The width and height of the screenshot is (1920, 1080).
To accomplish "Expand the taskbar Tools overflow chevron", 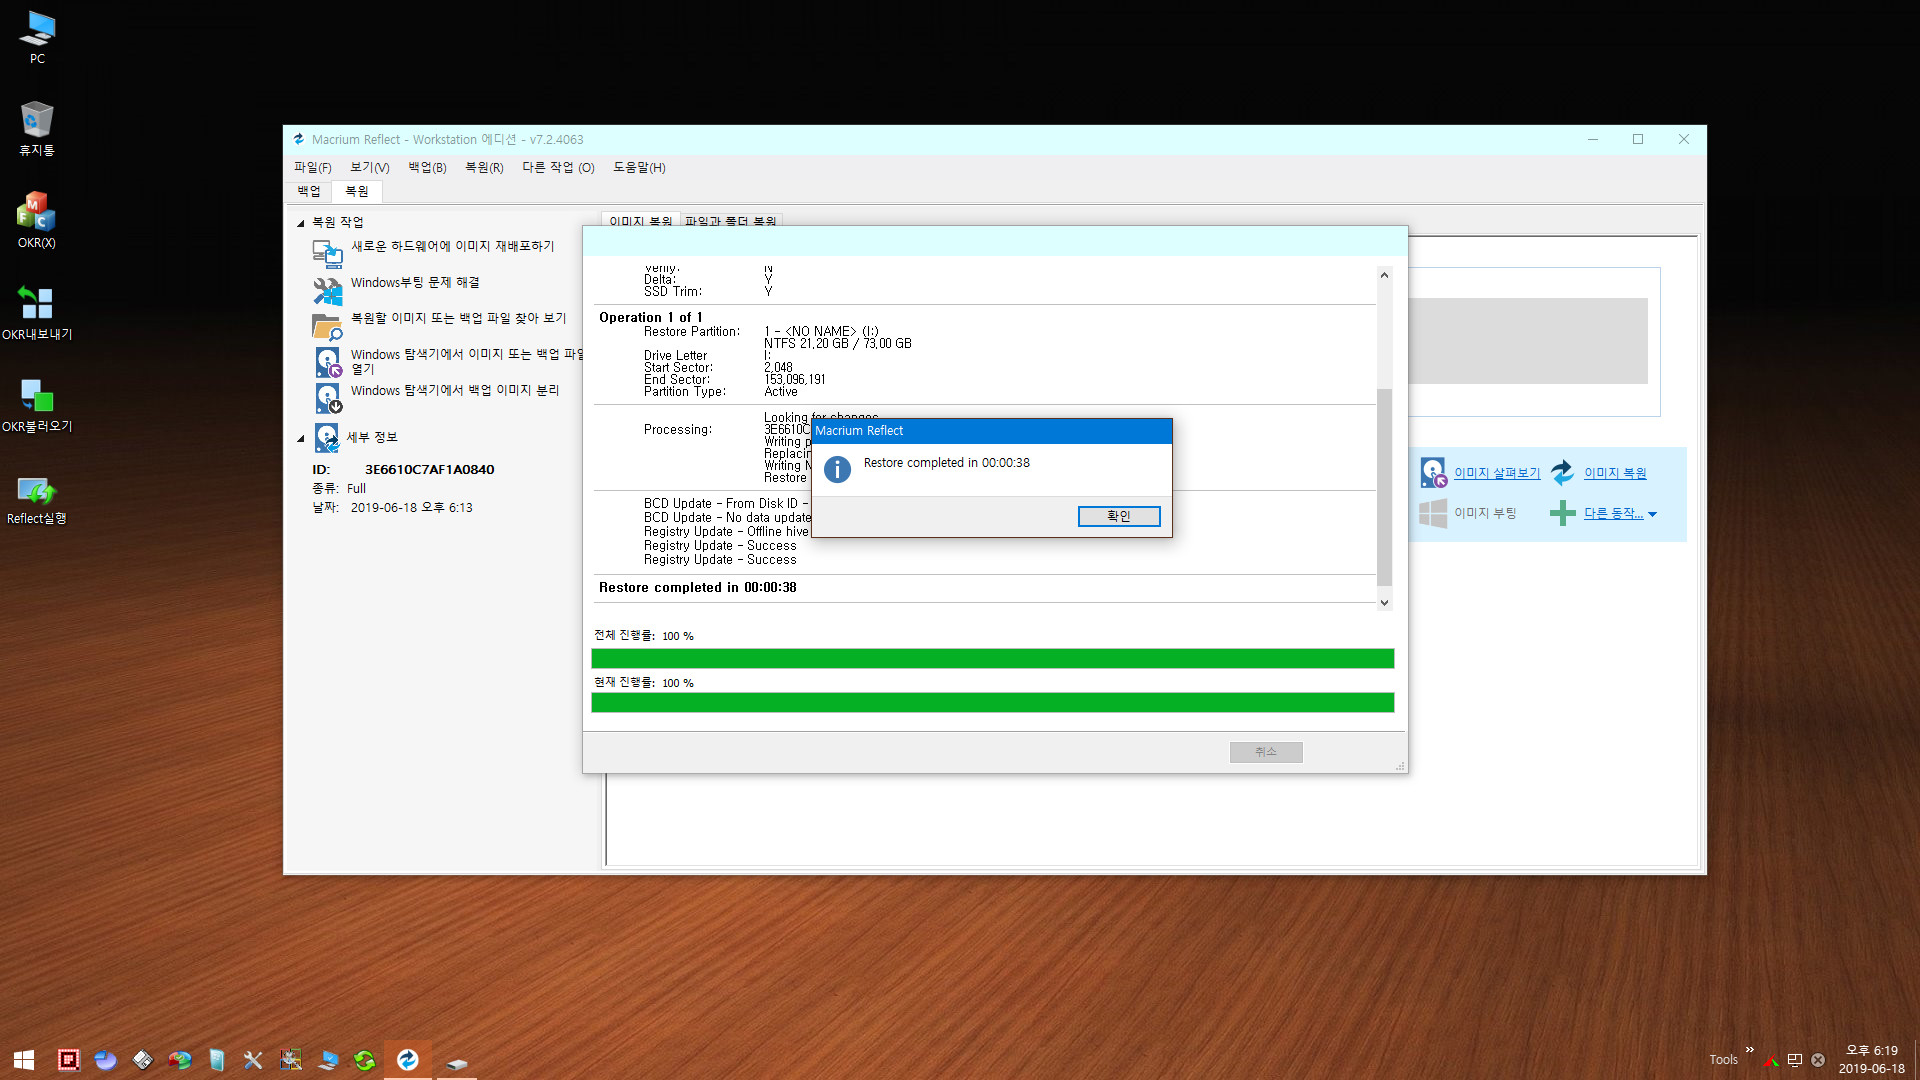I will 1749,1050.
